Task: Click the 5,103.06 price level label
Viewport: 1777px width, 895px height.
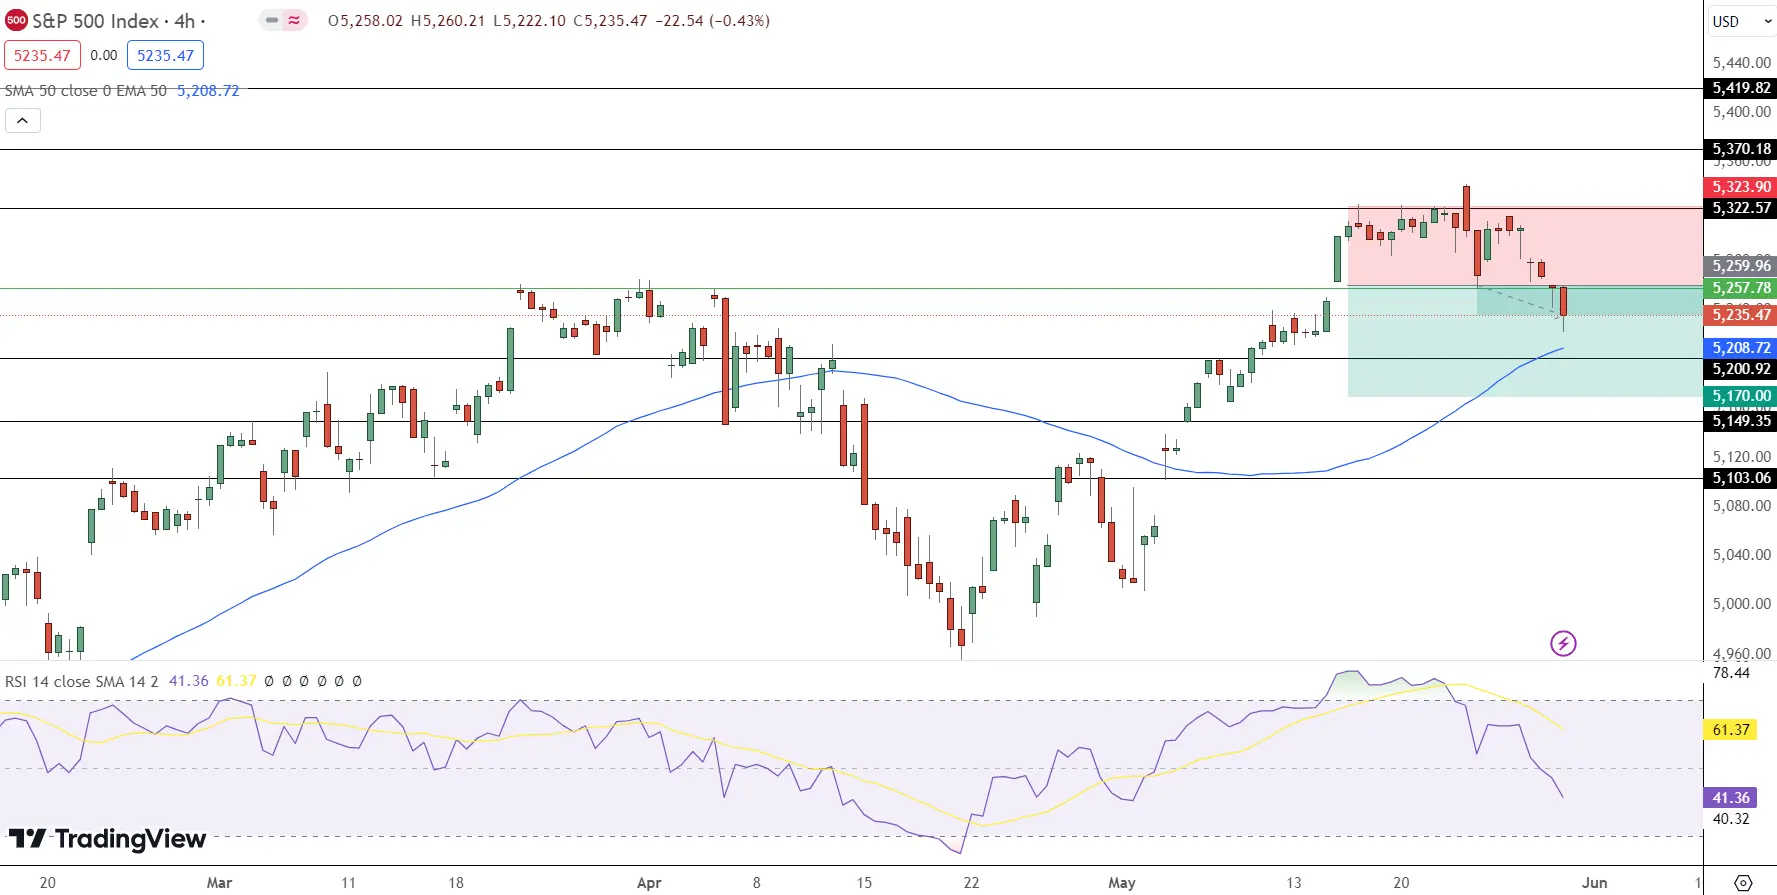Action: coord(1741,478)
